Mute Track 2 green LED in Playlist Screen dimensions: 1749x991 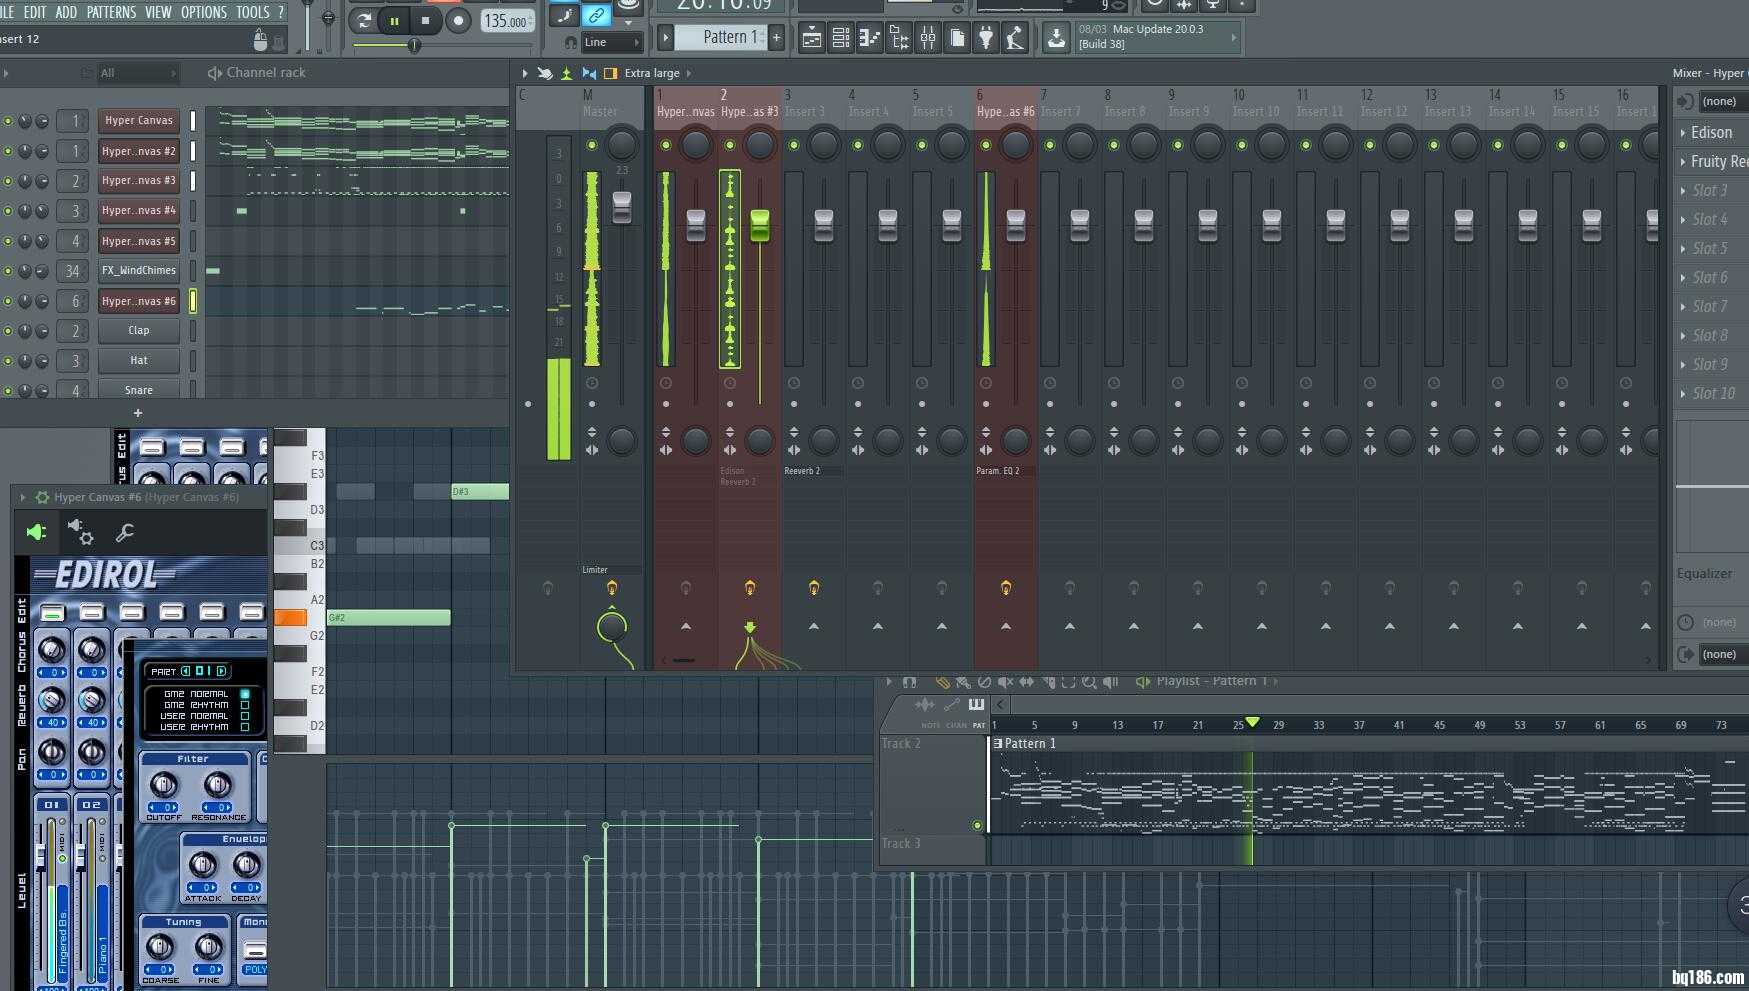click(x=977, y=825)
